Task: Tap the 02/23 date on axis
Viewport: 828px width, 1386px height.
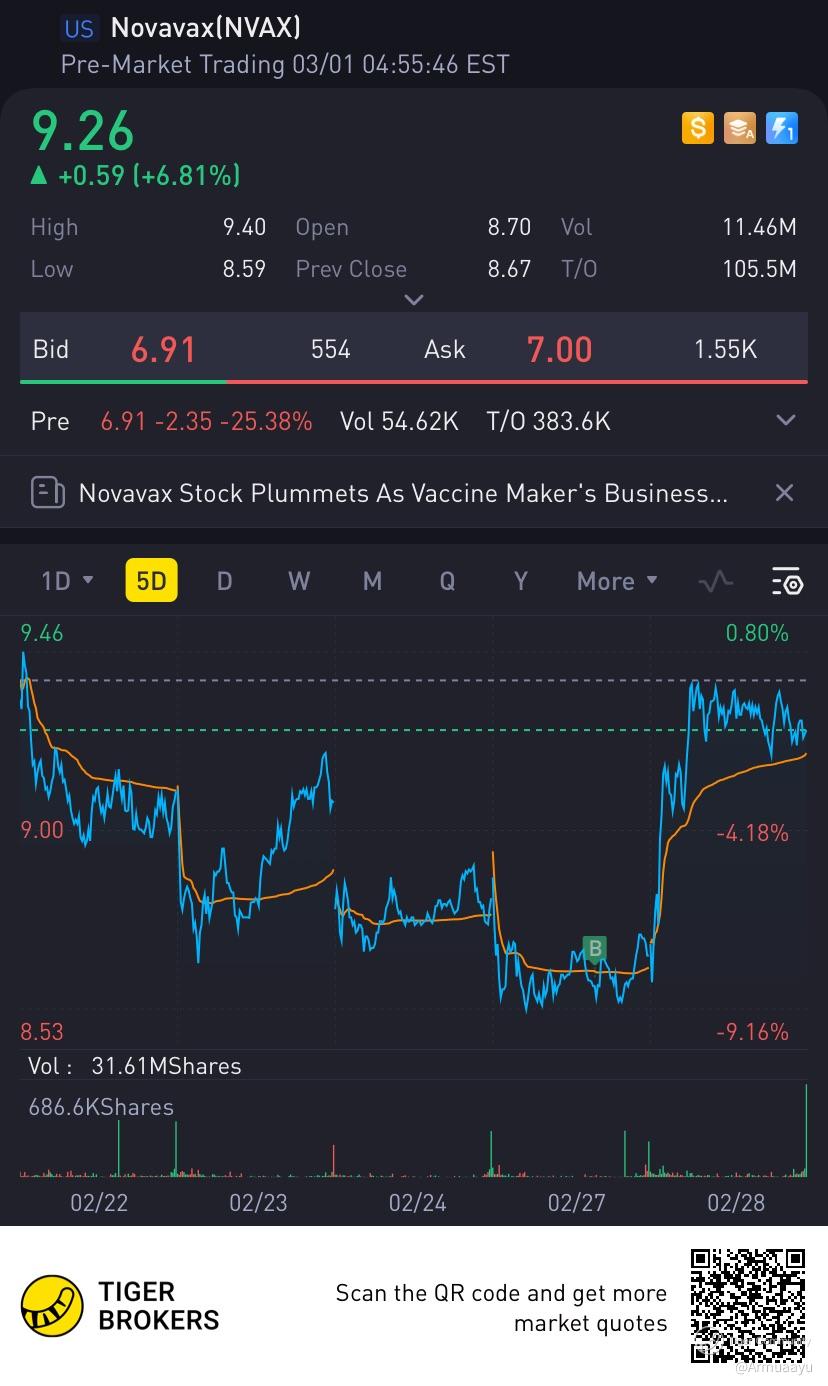Action: tap(258, 1202)
